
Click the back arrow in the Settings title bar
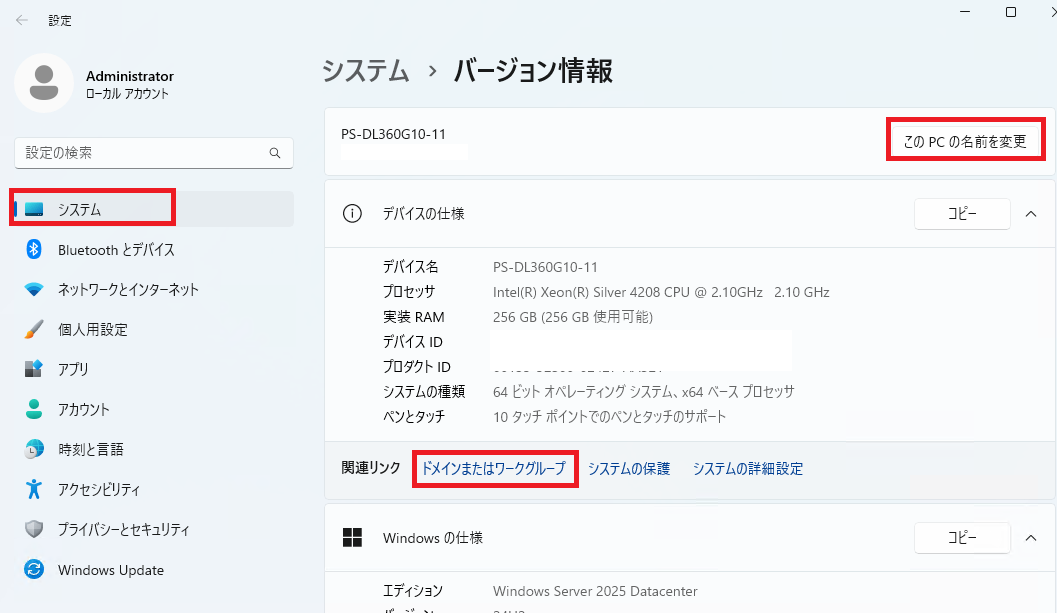point(22,20)
